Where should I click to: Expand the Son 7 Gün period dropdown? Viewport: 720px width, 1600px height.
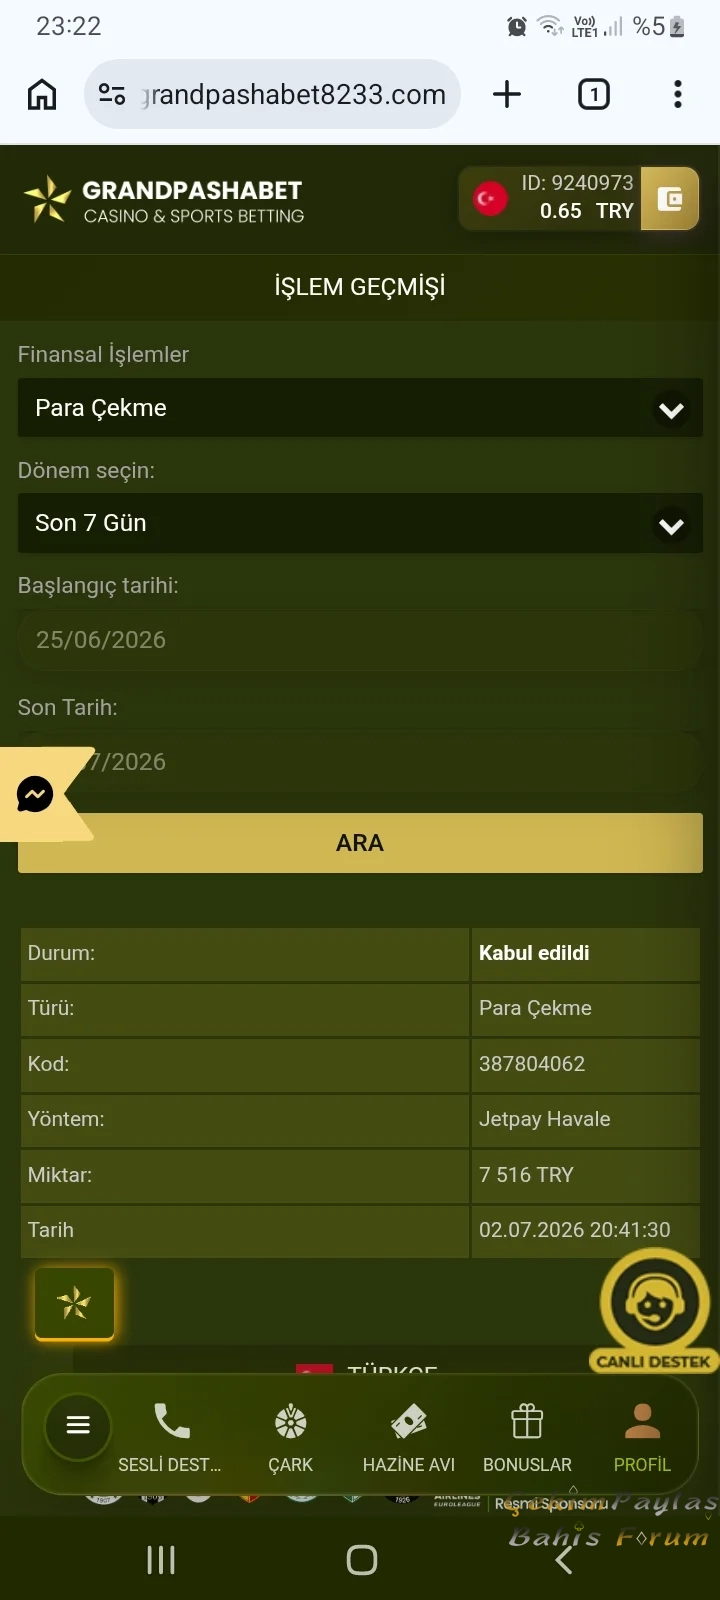360,523
